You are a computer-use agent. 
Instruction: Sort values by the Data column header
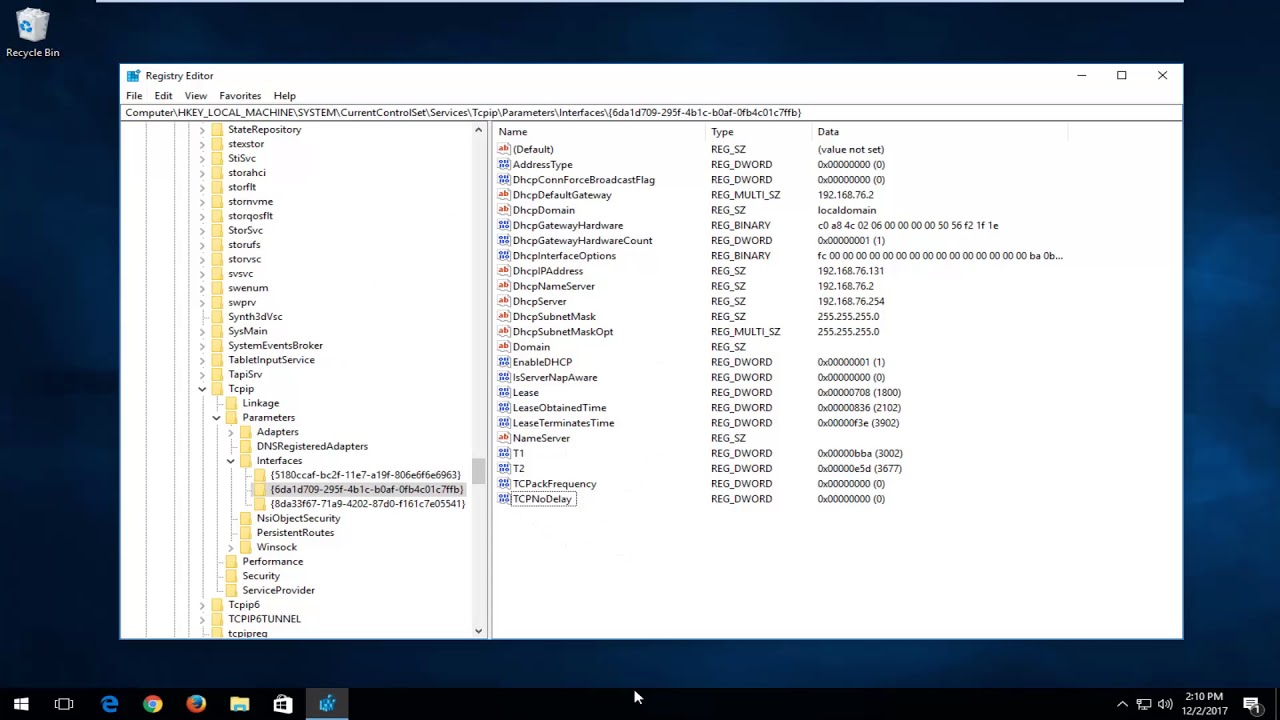coord(941,132)
